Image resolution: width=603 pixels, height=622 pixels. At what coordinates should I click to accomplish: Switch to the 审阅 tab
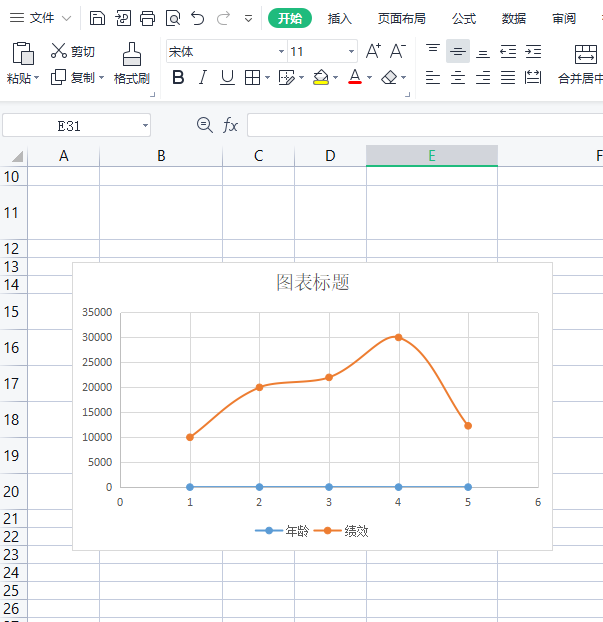click(564, 18)
